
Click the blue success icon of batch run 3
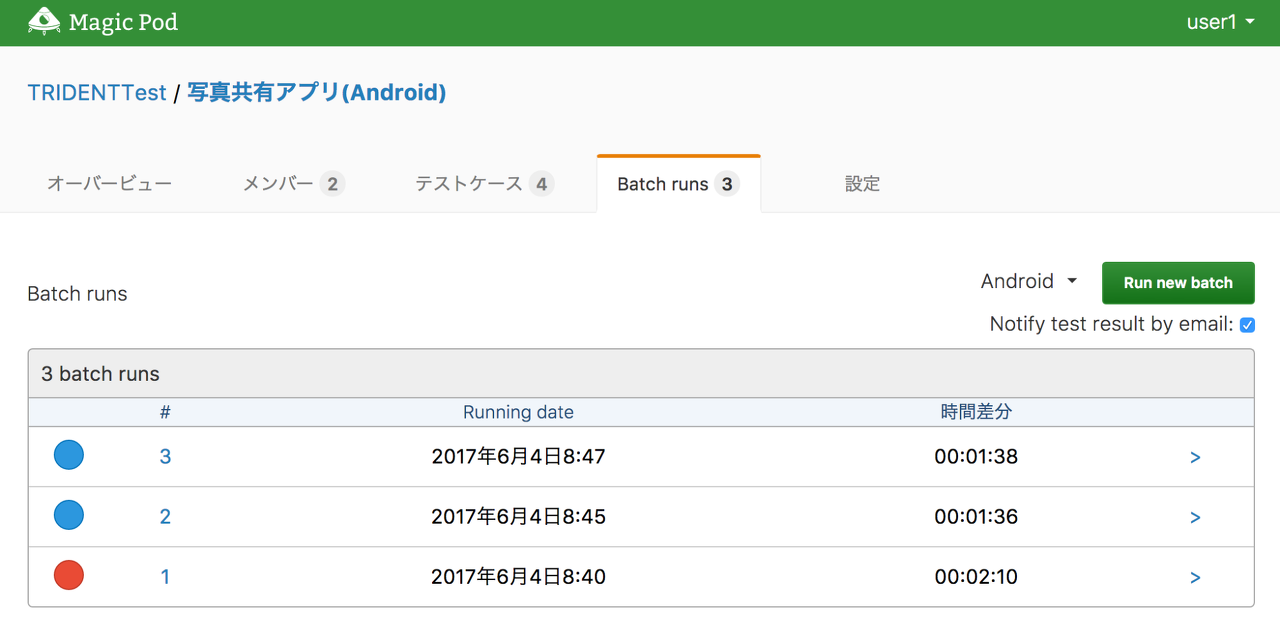(68, 455)
